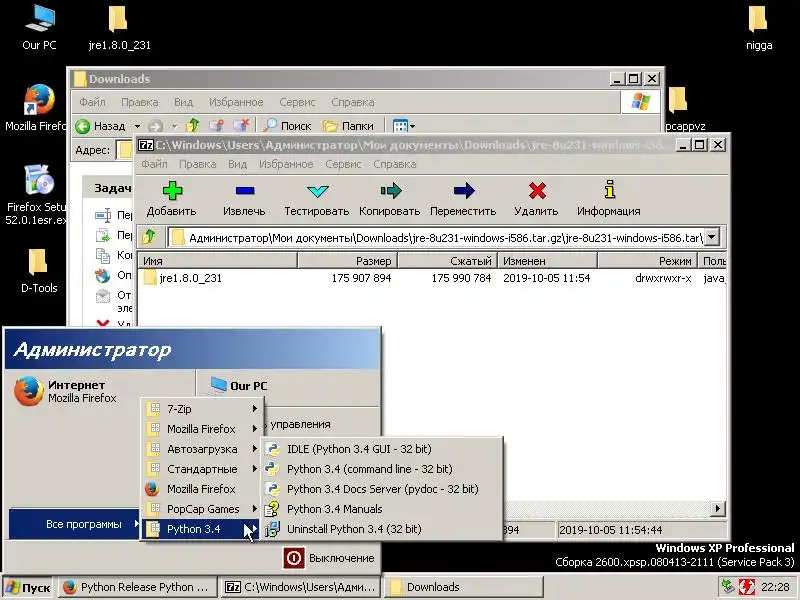Sort by Режим column header
Screen dimensions: 800x600
coord(647,261)
